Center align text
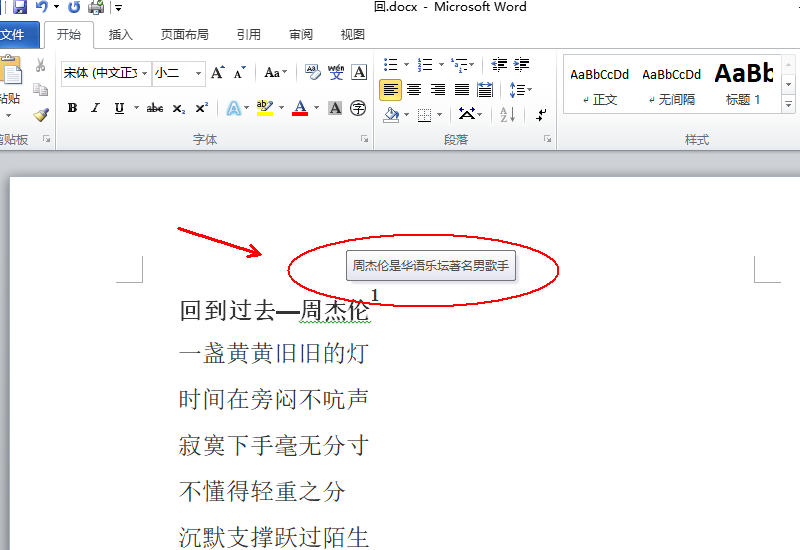Screen dimensions: 800x550 [414, 90]
